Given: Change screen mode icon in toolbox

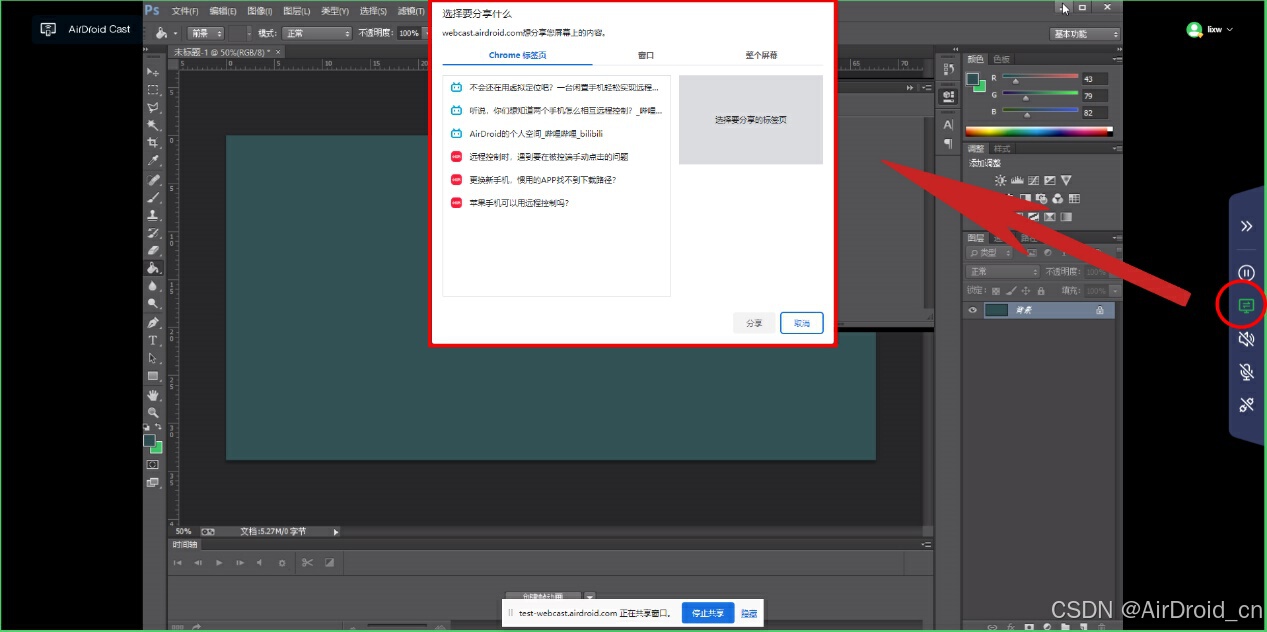Looking at the screenshot, I should point(153,483).
